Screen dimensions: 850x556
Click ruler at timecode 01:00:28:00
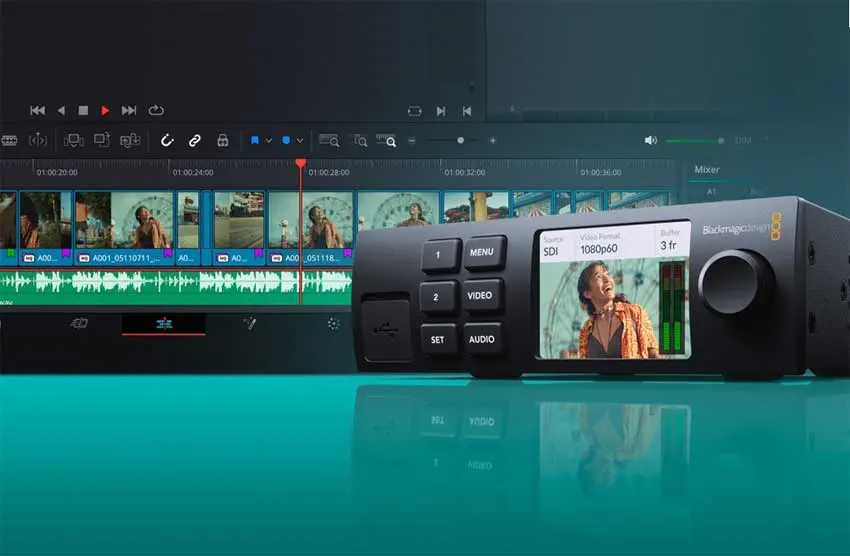[329, 172]
